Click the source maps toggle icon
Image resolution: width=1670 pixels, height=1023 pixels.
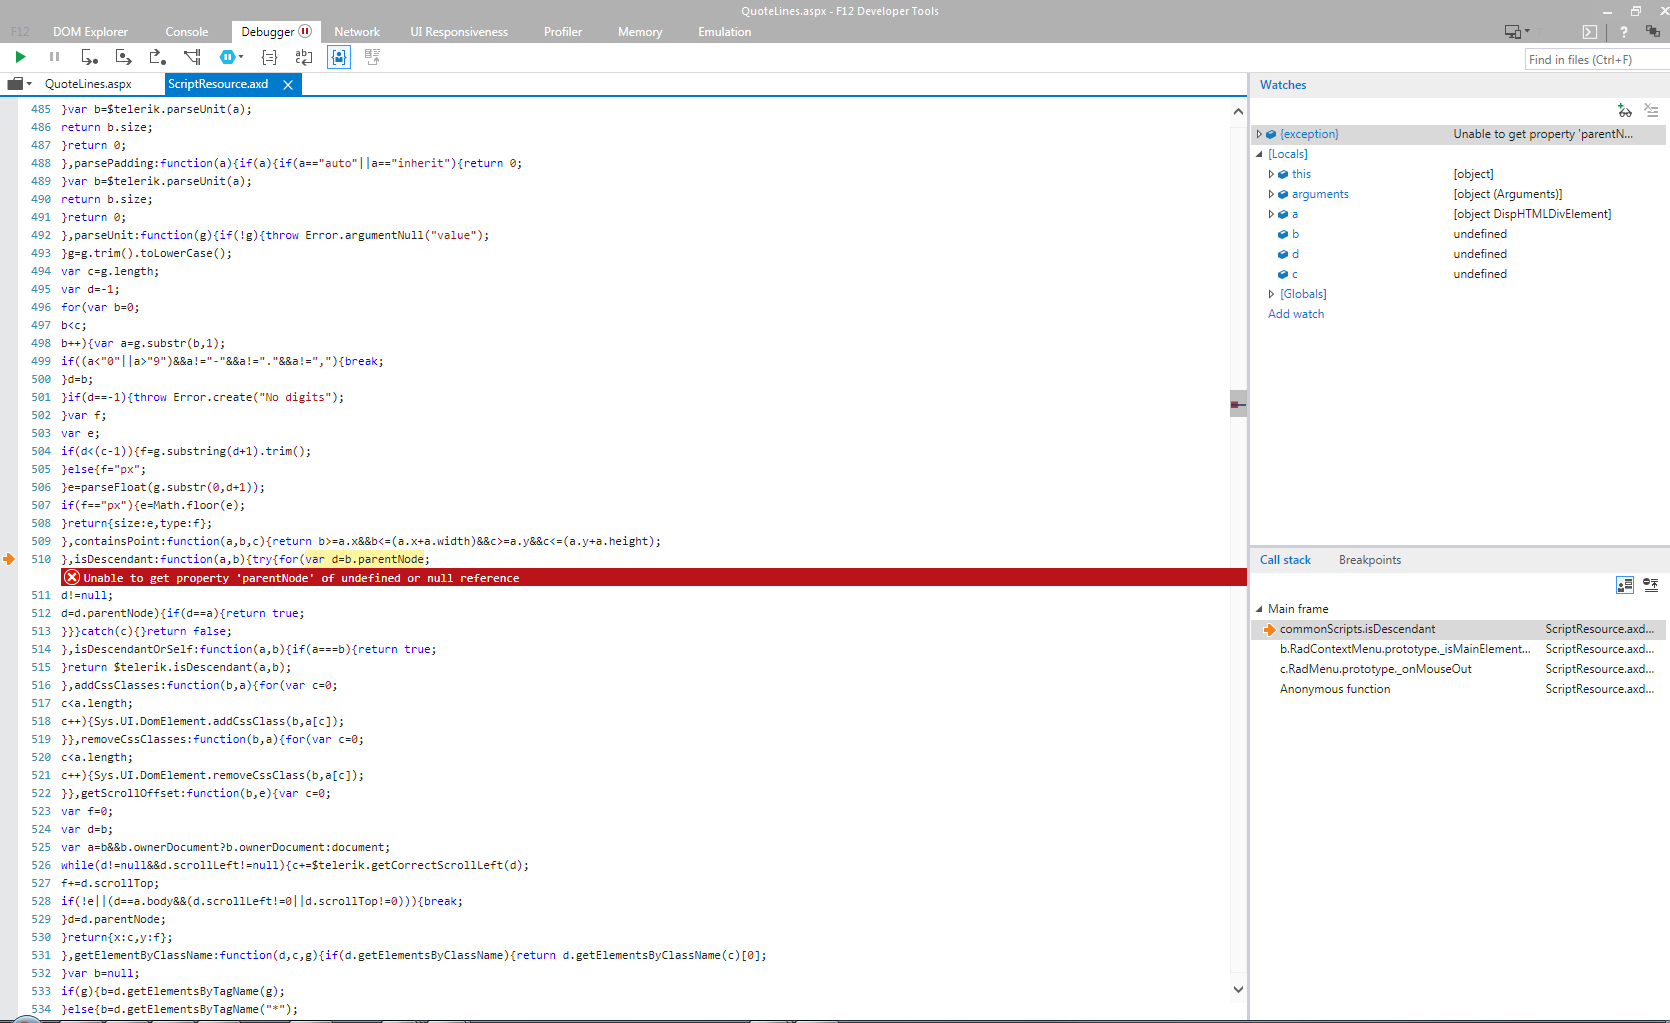372,57
